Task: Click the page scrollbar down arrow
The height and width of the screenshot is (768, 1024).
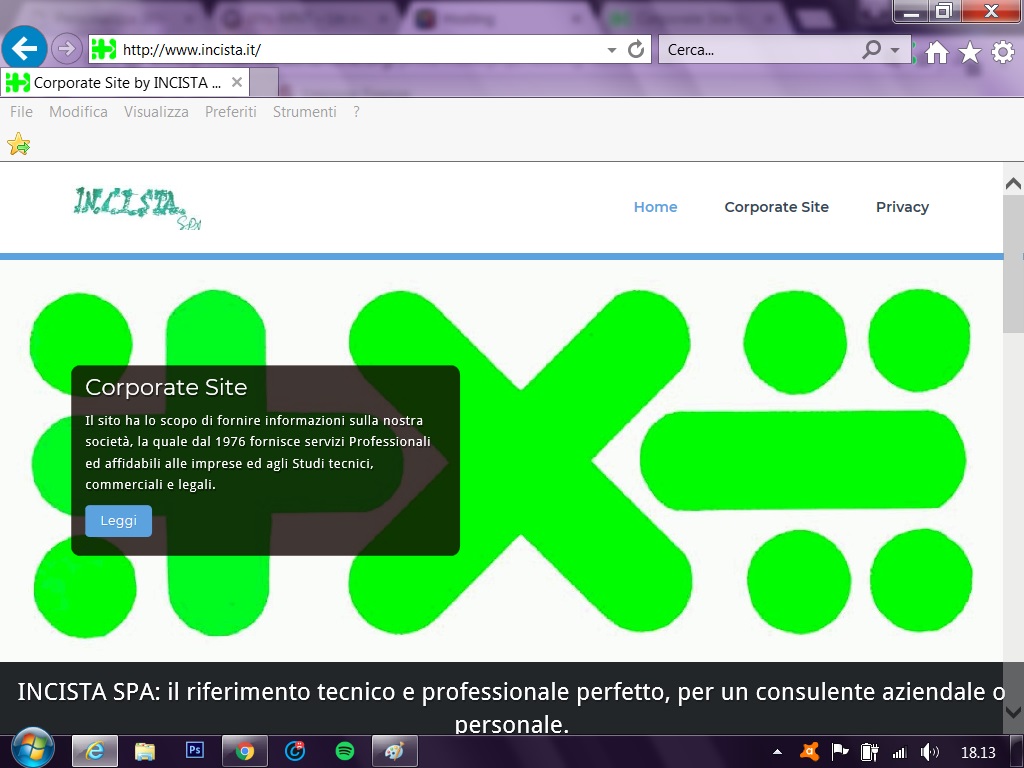Action: coord(1013,711)
